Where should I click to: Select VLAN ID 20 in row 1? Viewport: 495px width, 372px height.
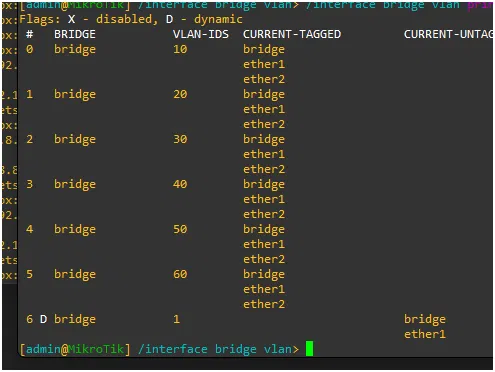pyautogui.click(x=180, y=94)
